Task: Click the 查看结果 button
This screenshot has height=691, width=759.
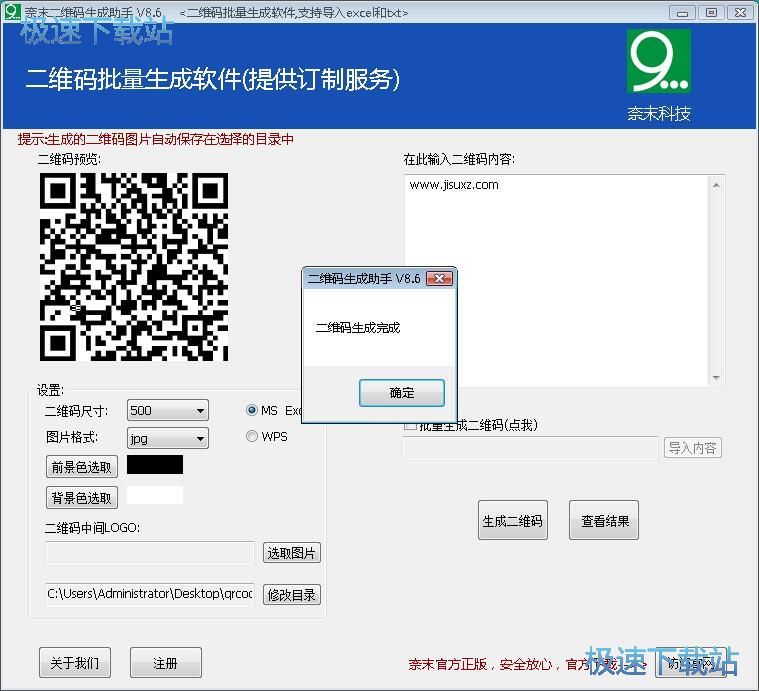Action: pyautogui.click(x=604, y=520)
